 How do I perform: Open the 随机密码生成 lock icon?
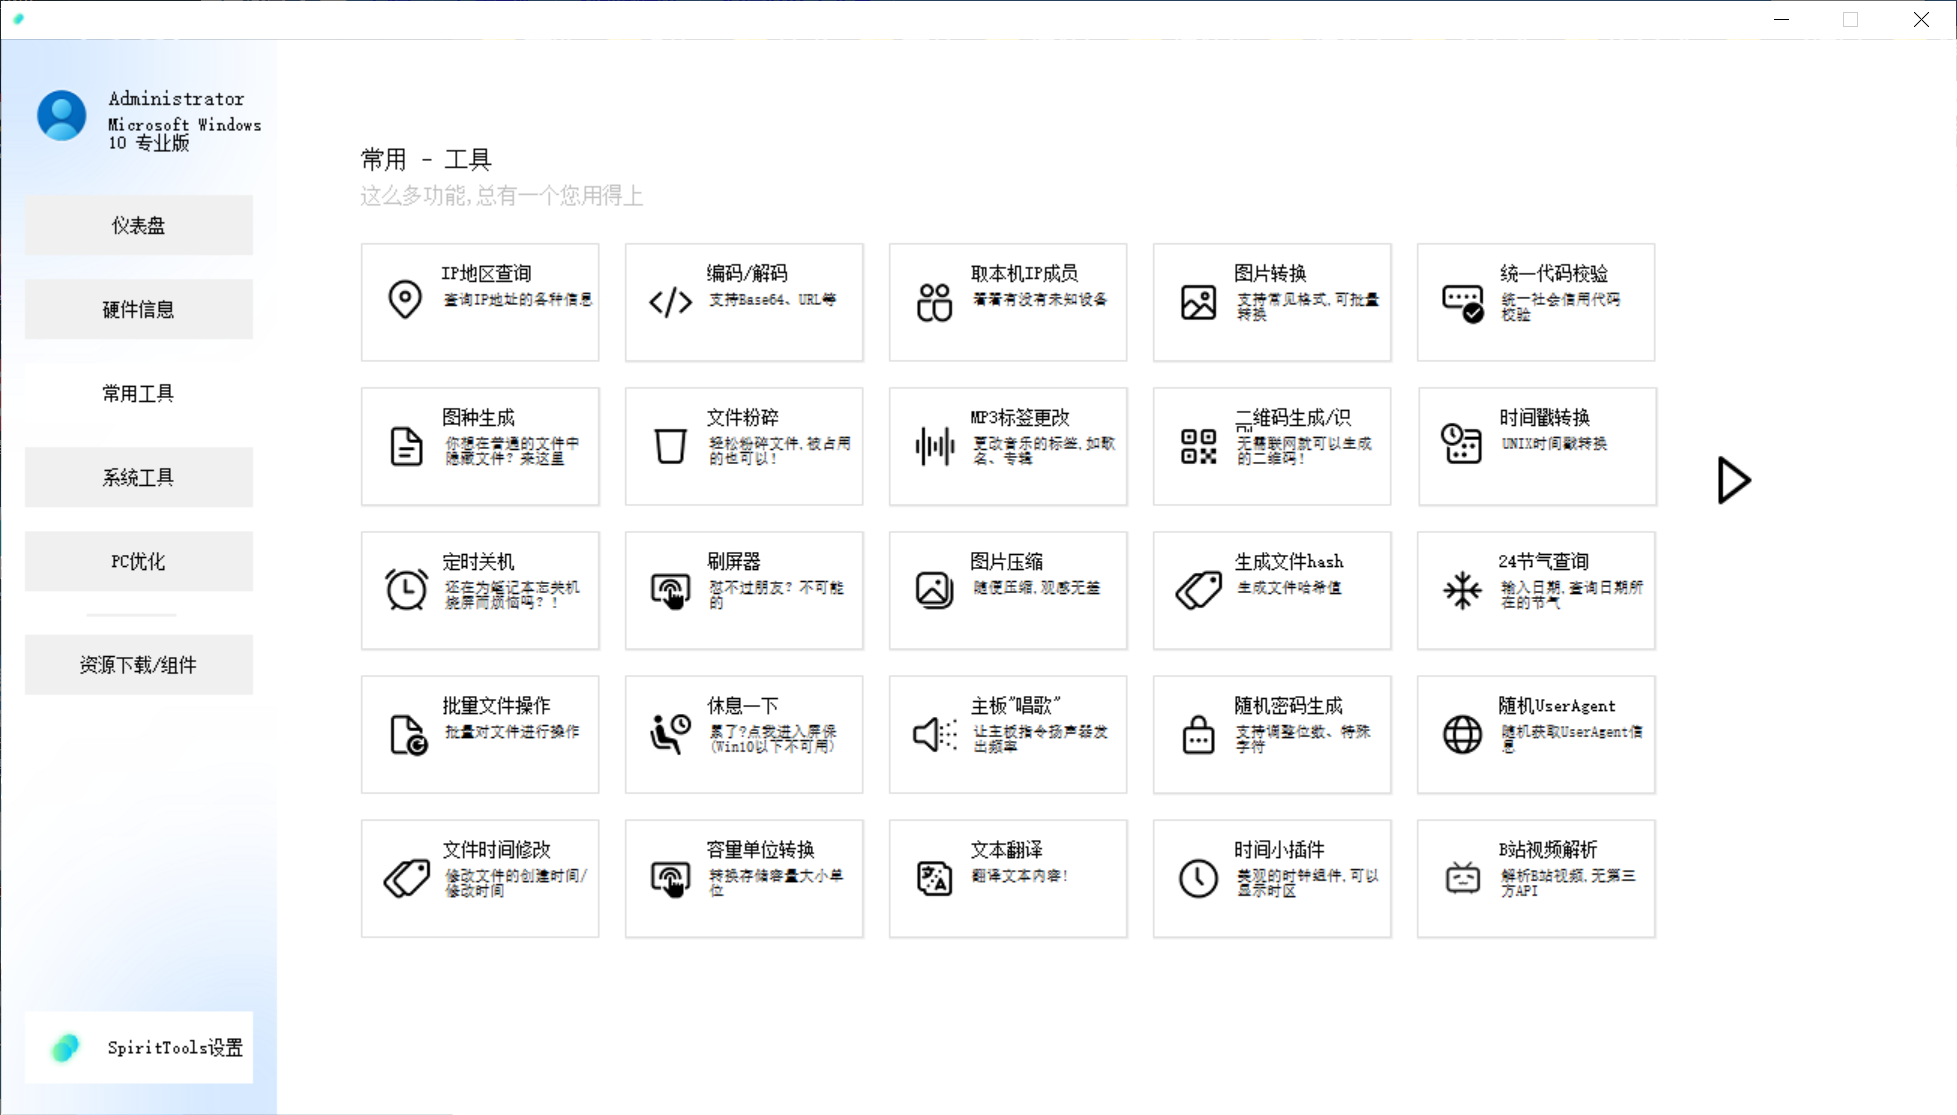pyautogui.click(x=1198, y=735)
